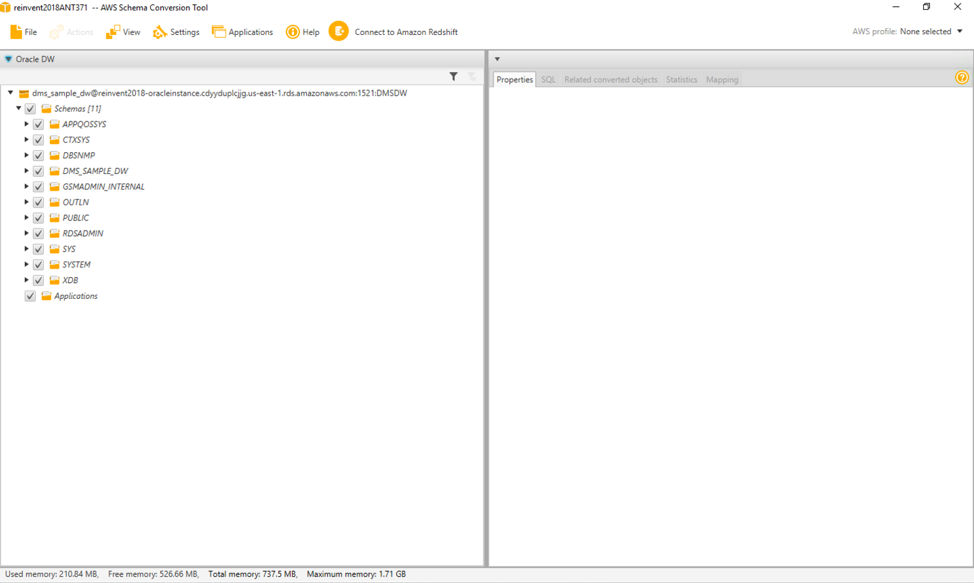The height and width of the screenshot is (583, 974).
Task: Expand the SYS schema node
Action: pyautogui.click(x=27, y=248)
